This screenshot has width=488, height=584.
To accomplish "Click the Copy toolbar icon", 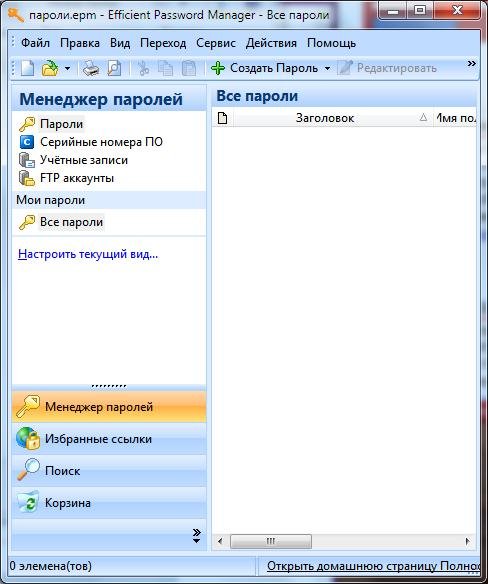I will (x=166, y=69).
